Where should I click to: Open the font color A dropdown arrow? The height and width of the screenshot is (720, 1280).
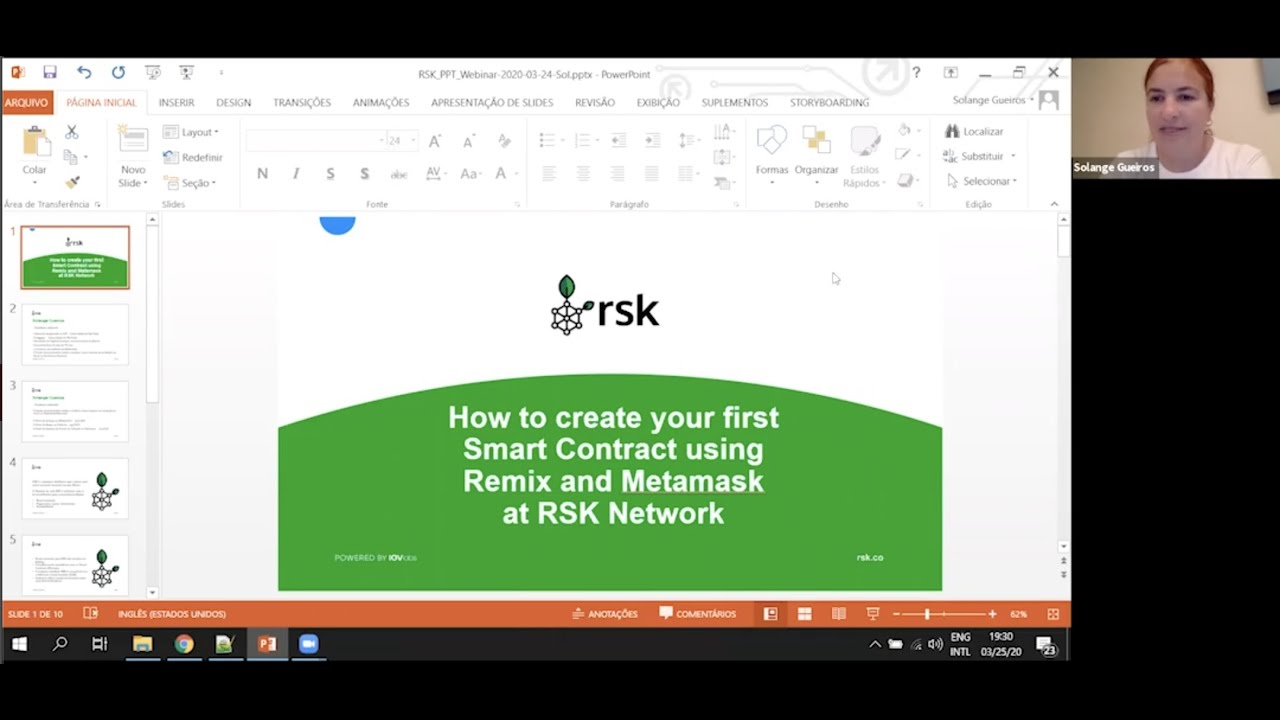pos(516,173)
